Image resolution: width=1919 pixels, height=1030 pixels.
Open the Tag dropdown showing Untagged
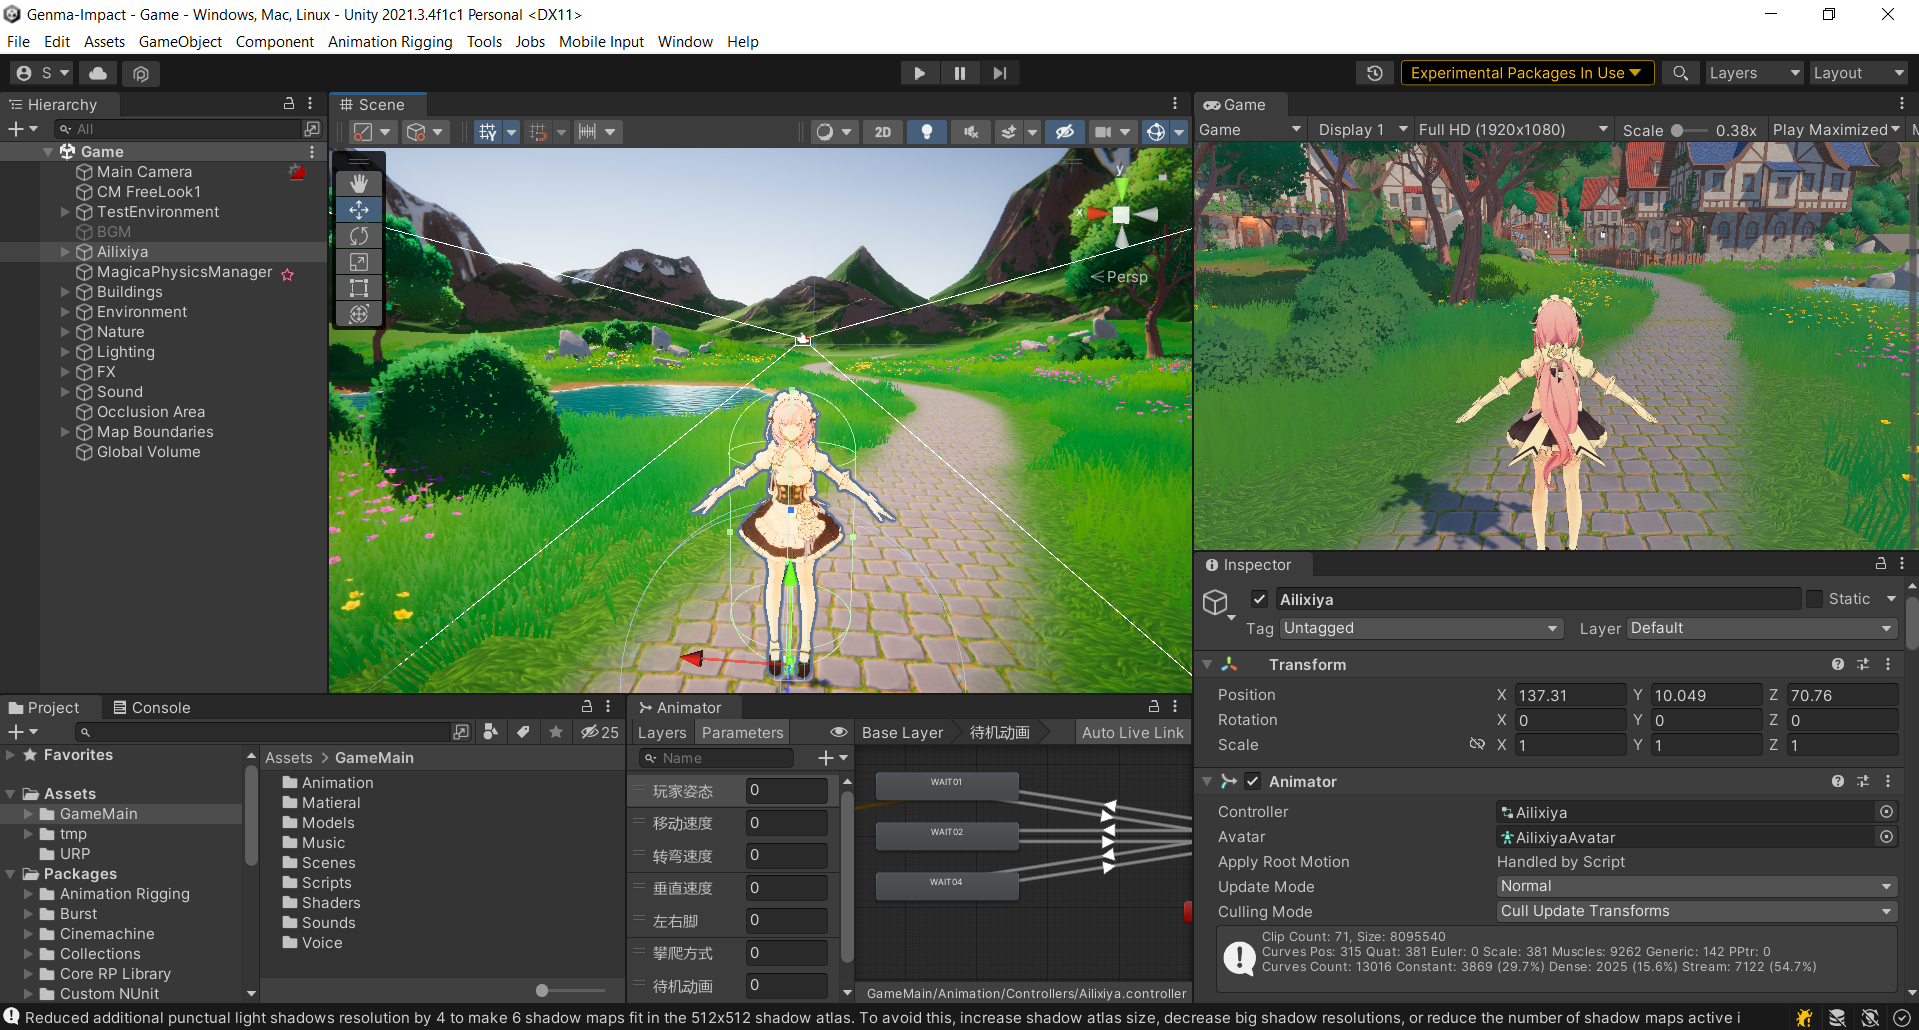coord(1420,628)
